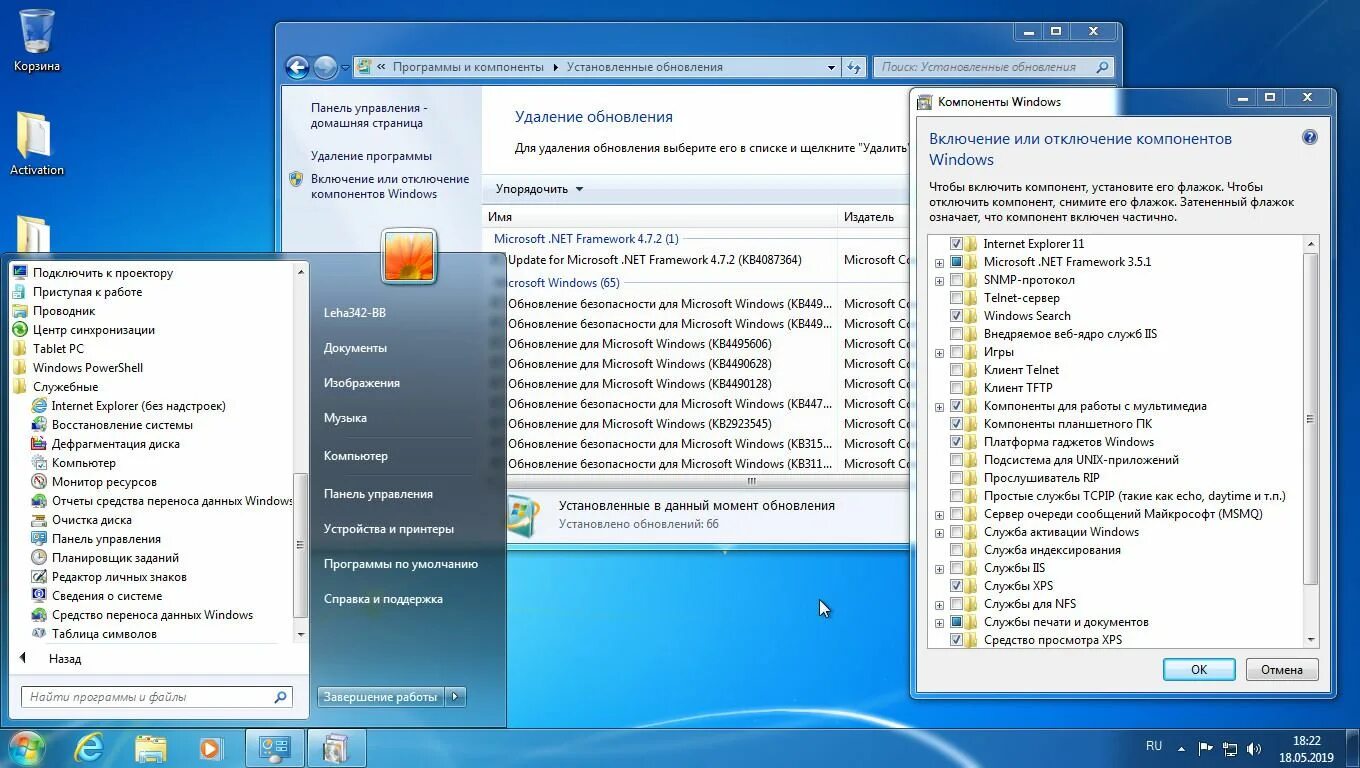Enable Прослушиватель RIP checkbox
Screen dimensions: 1360x768
[956, 478]
